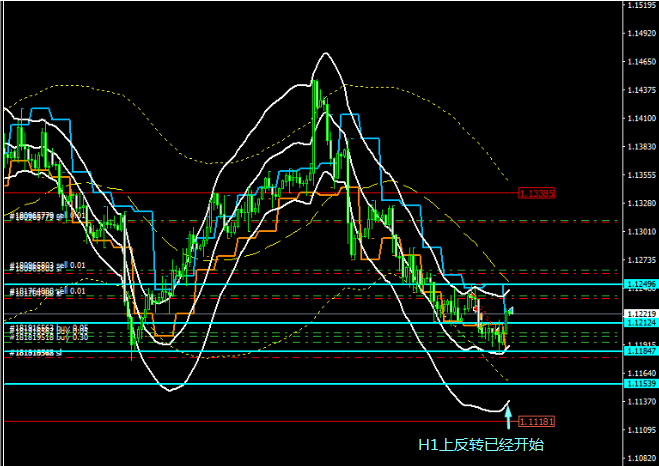Click the red 1.11181 price label

pos(536,421)
